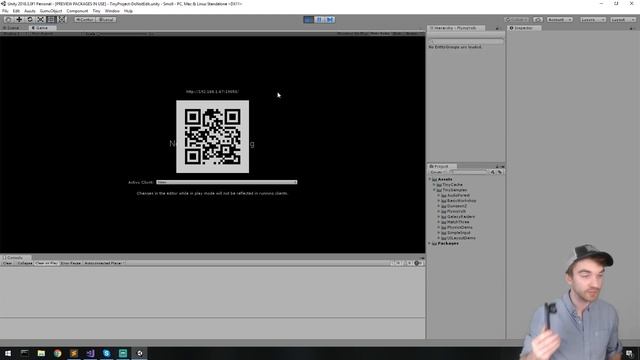Screen dimensions: 640x360
Task: Select the MatchThree folder
Action: (455, 222)
